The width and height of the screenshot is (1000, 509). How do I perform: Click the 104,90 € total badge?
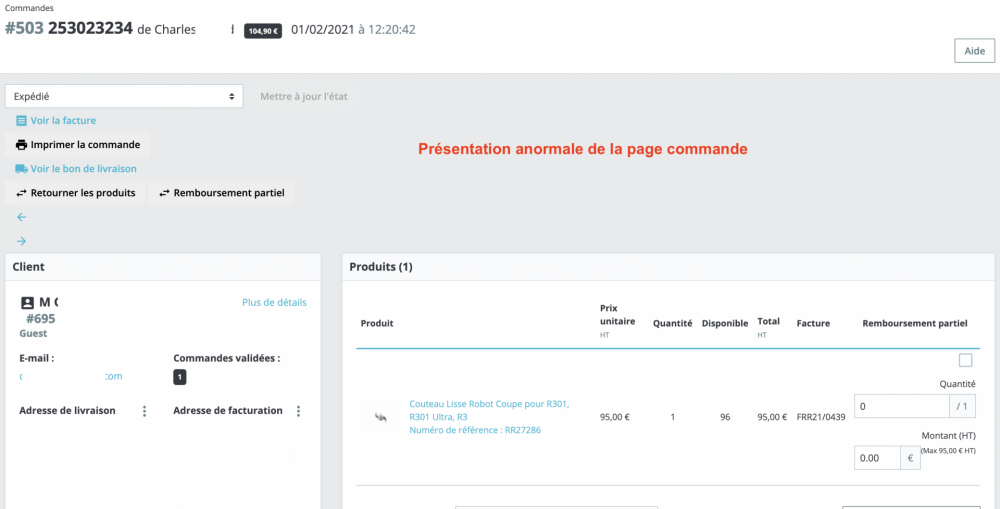[x=263, y=31]
